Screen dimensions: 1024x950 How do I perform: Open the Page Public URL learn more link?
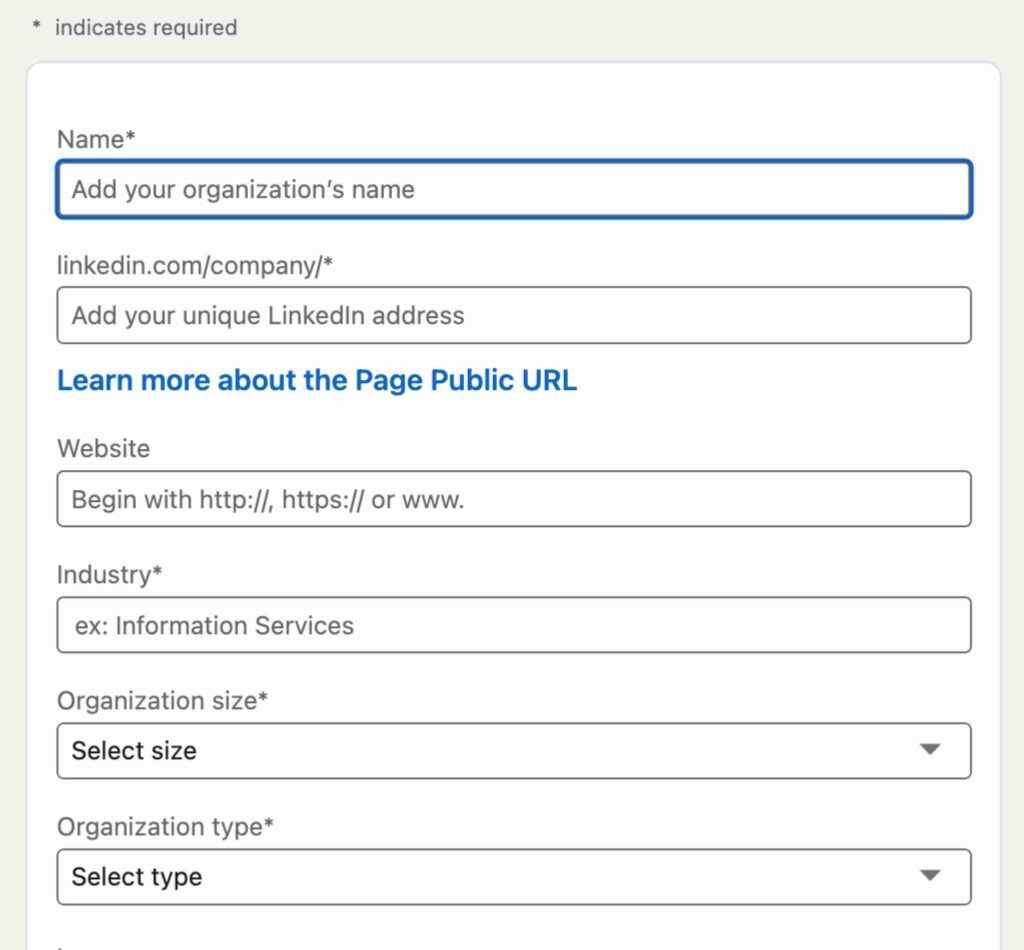(317, 380)
